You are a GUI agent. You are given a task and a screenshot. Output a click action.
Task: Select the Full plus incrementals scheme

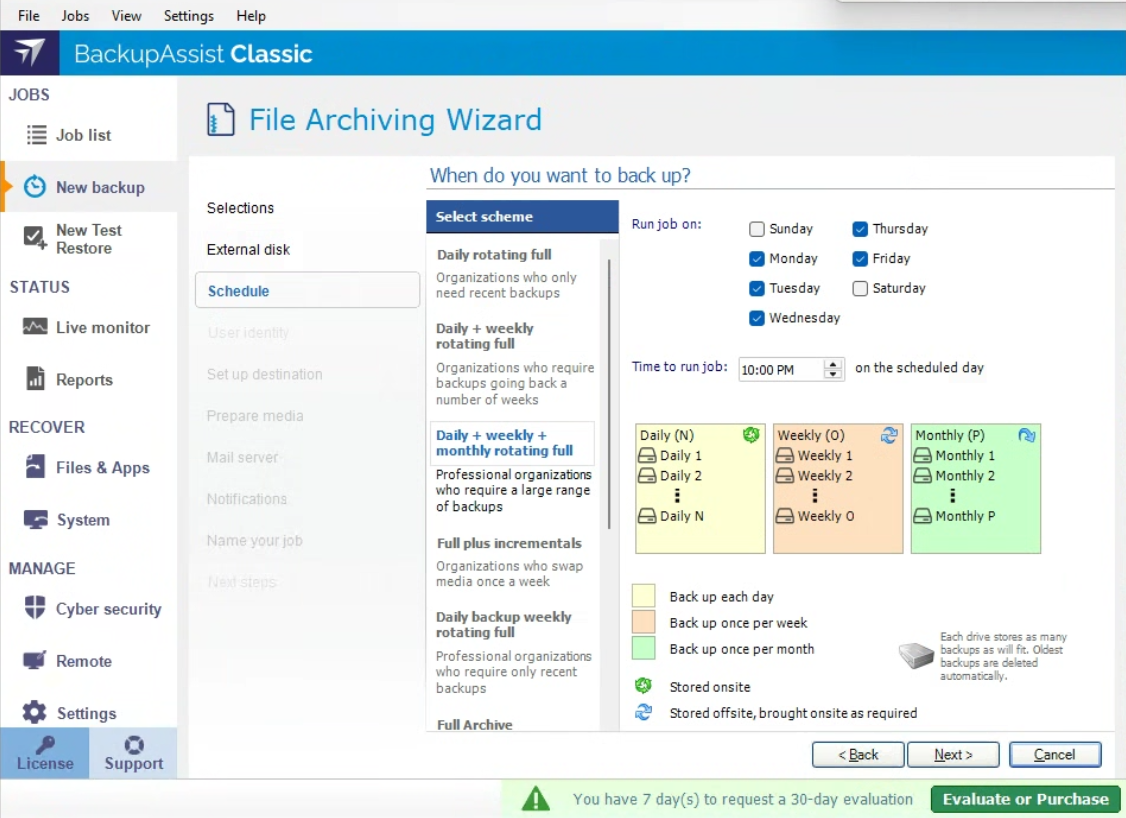(509, 543)
